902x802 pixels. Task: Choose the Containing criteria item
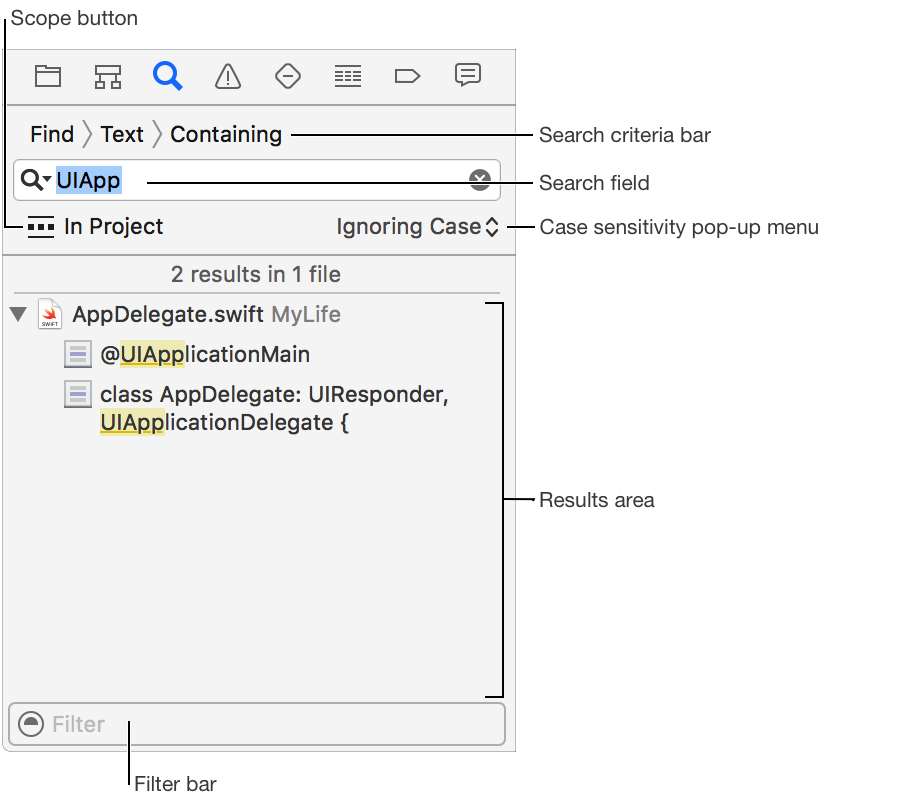point(226,134)
